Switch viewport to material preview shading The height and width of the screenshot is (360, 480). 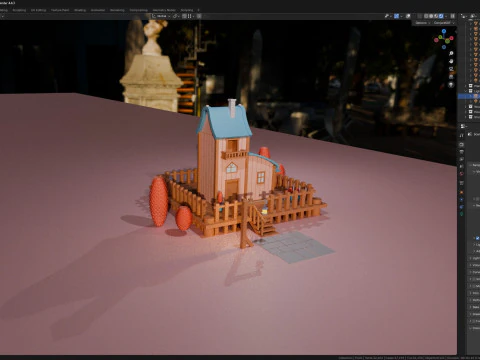(436, 16)
